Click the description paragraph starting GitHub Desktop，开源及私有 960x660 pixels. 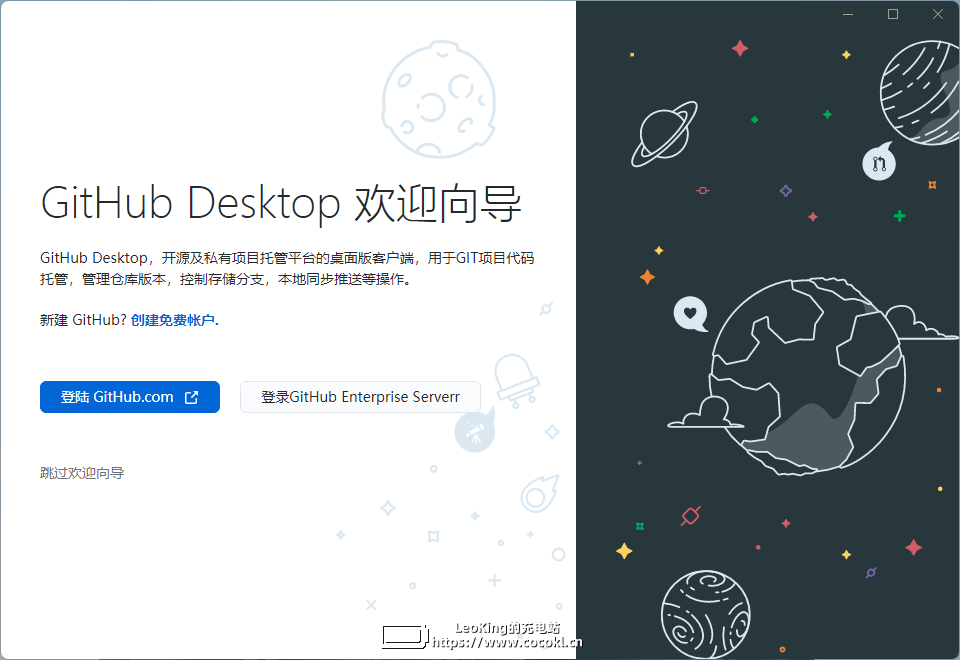287,268
